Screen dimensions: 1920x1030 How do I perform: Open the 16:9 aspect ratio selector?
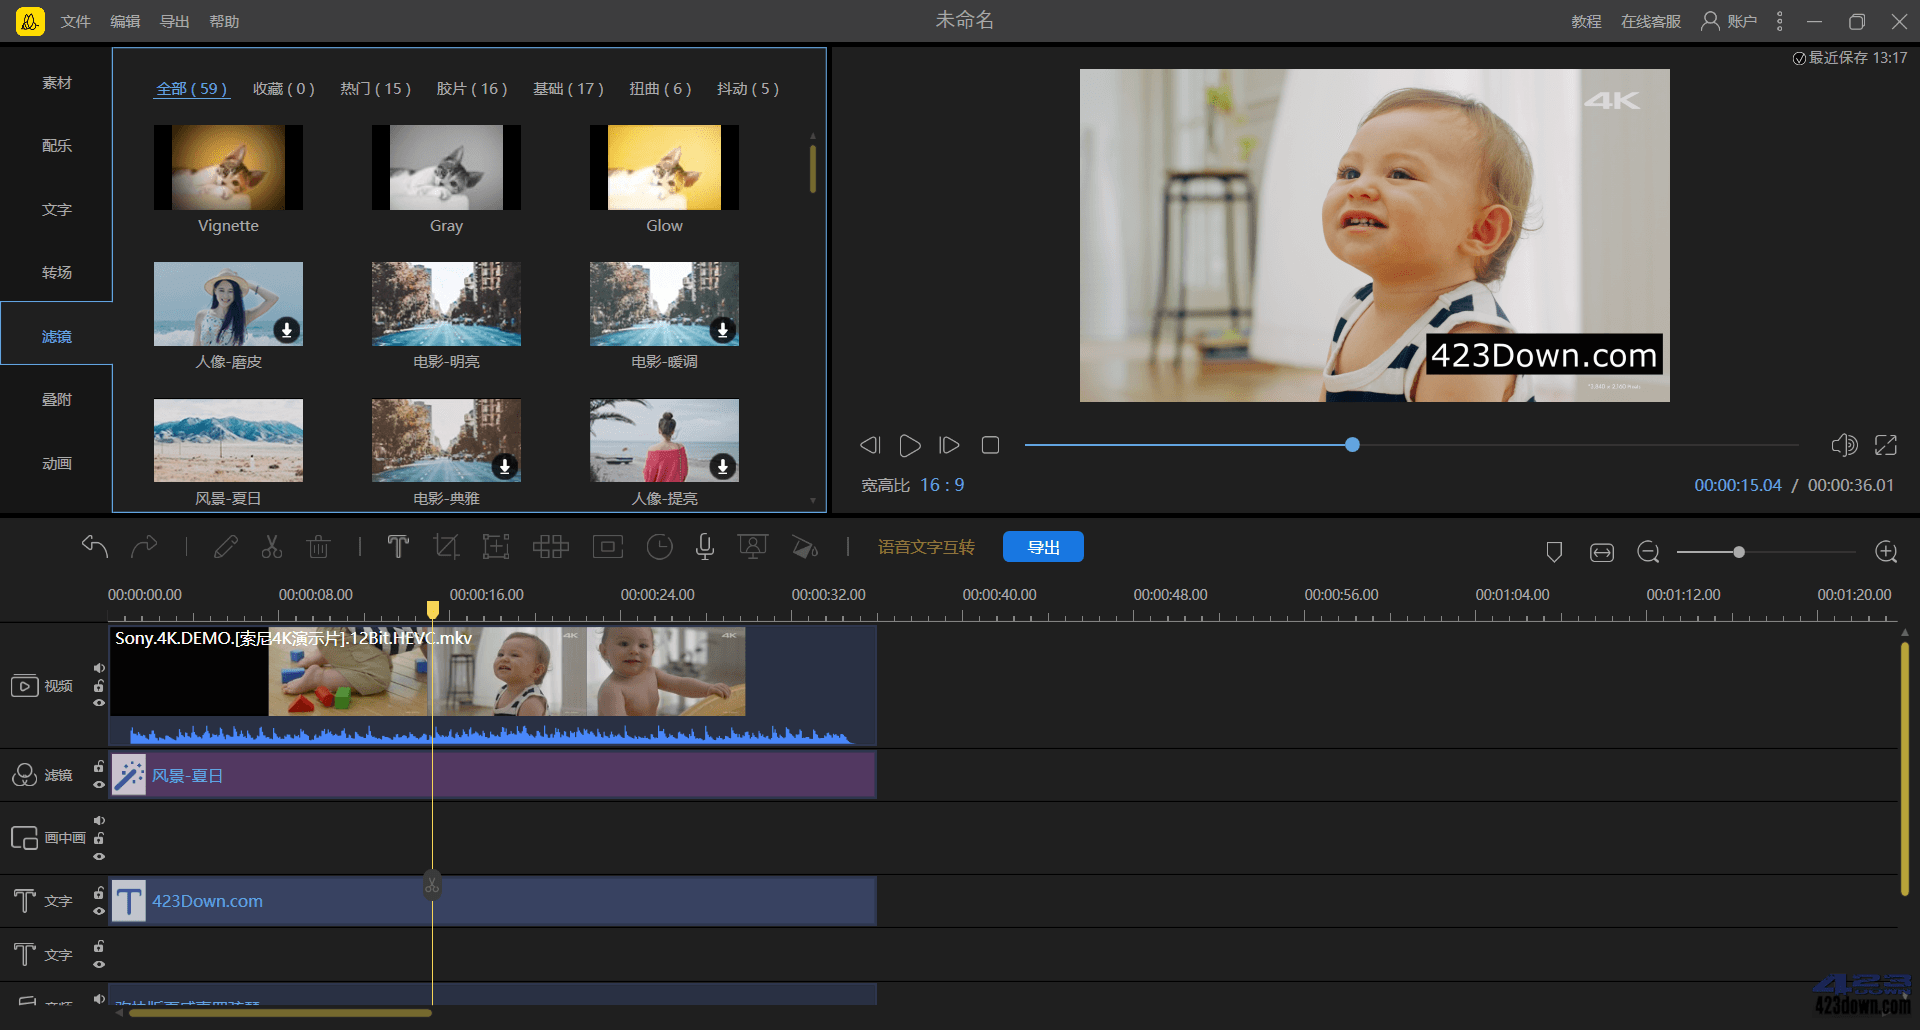[x=942, y=485]
